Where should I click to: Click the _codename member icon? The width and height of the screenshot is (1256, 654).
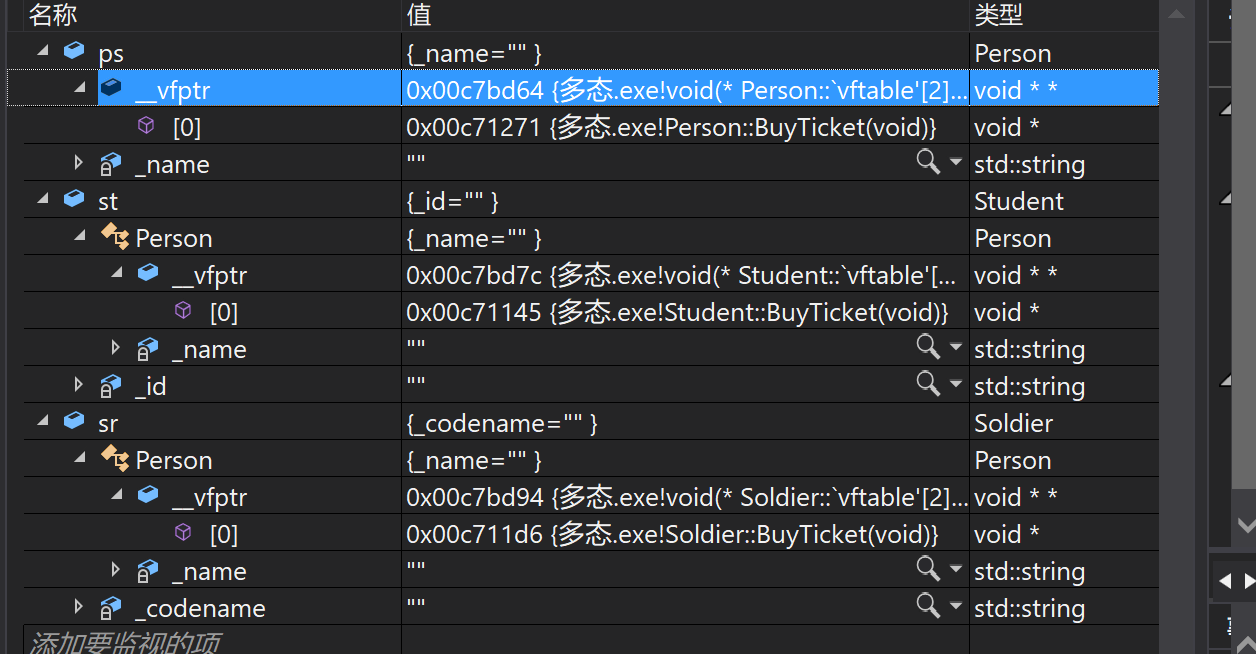(110, 607)
